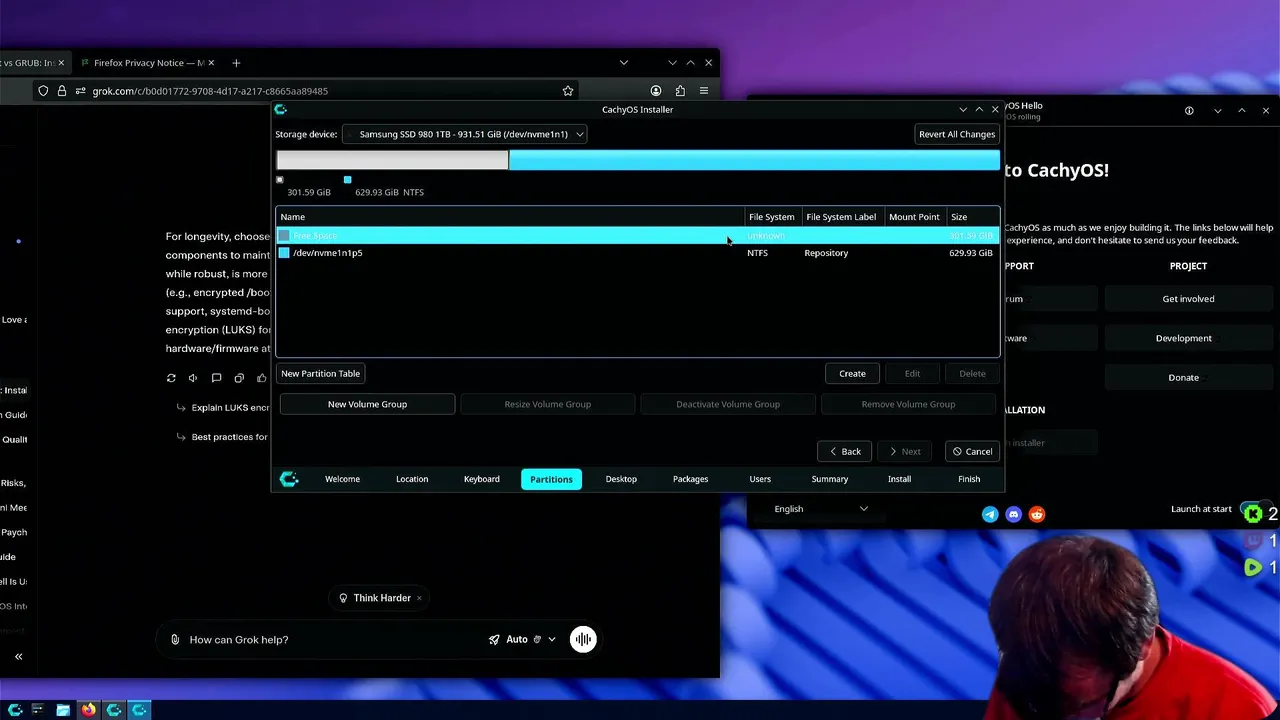Click the paperclip attach icon in Grok
The height and width of the screenshot is (720, 1280).
coord(175,640)
